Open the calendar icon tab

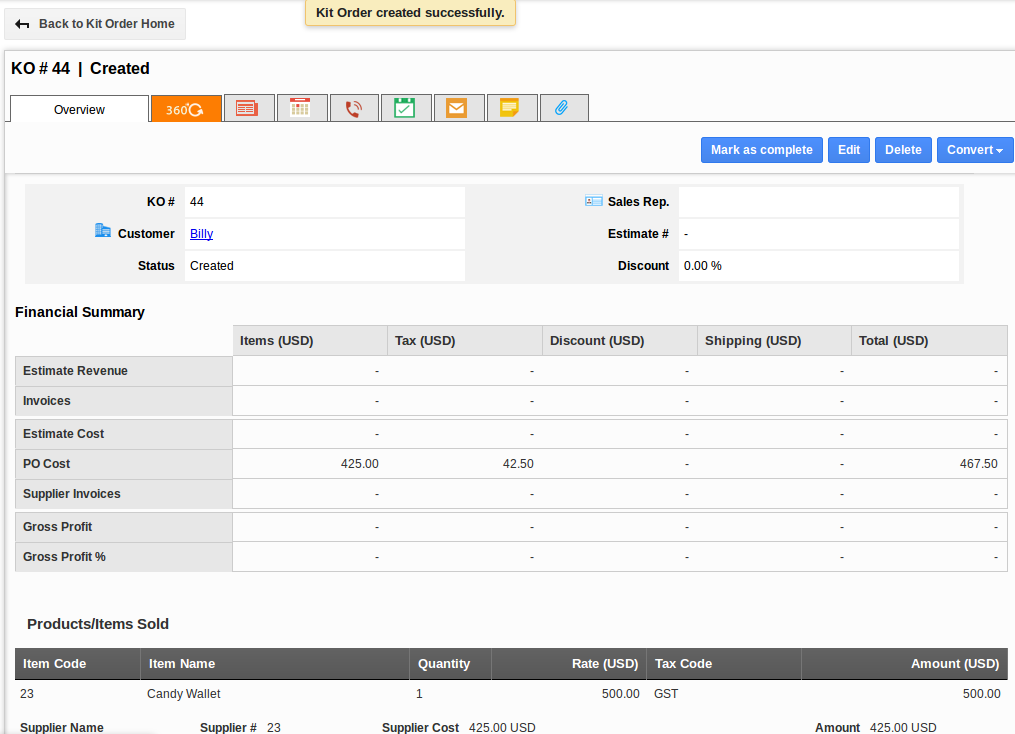coord(301,107)
